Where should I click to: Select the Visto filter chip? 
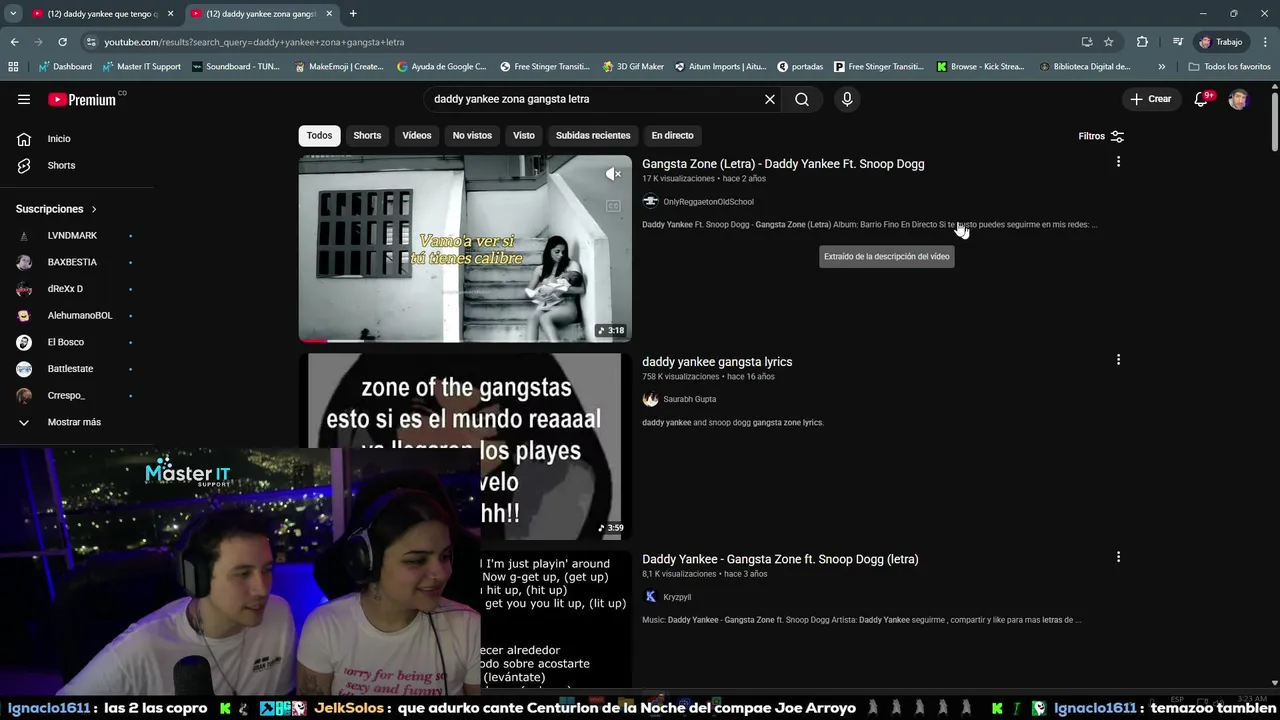[x=524, y=135]
